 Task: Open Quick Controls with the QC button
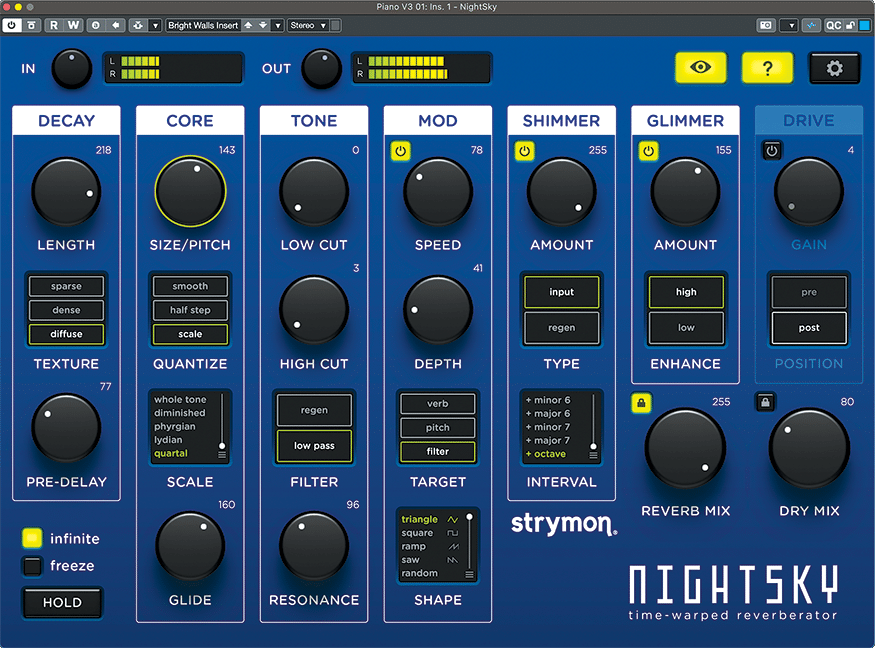click(833, 25)
